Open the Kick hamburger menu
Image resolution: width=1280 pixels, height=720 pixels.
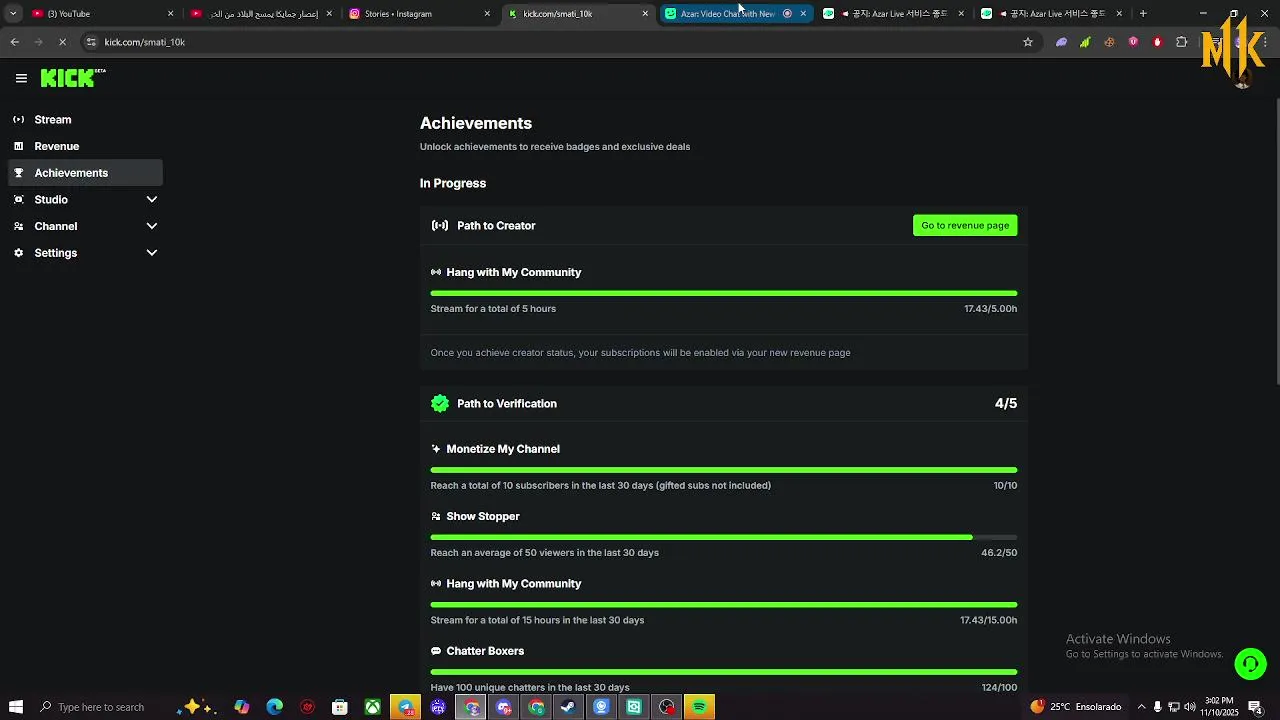(x=21, y=78)
